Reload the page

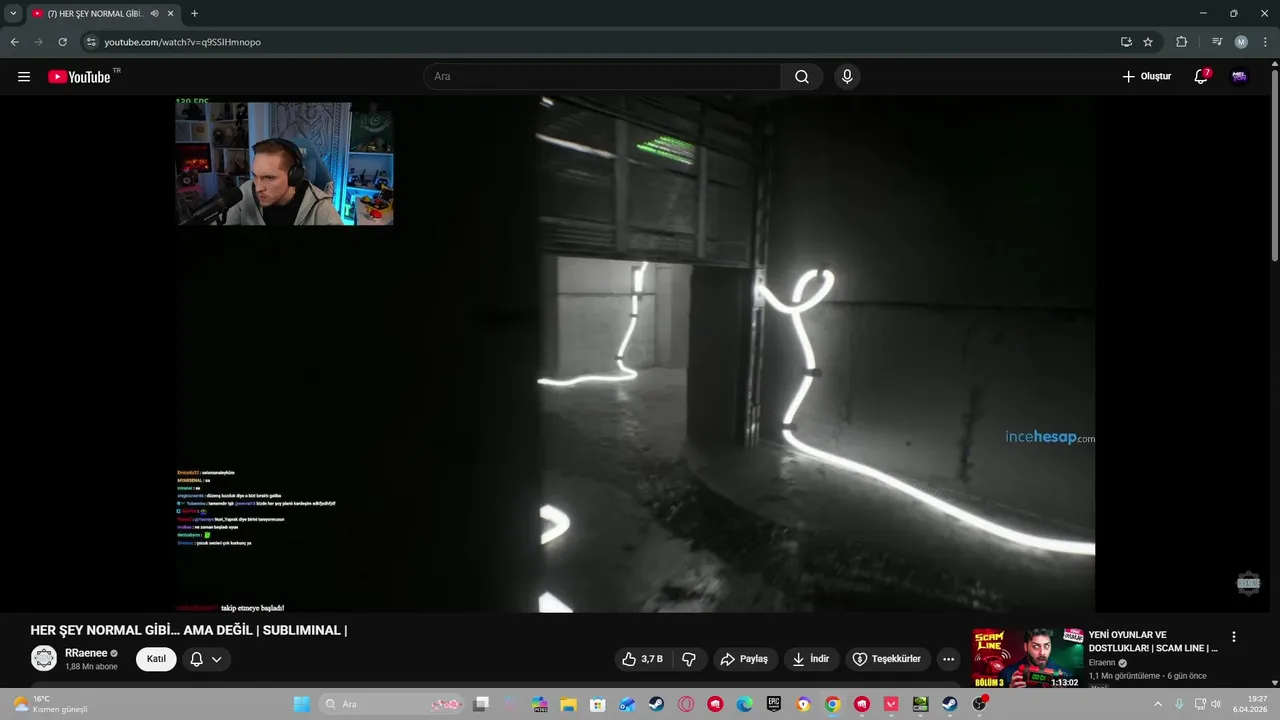coord(62,42)
